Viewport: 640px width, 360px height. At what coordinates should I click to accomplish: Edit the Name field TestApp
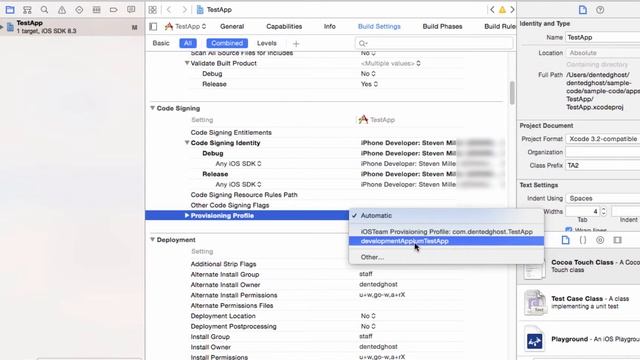[x=602, y=37]
